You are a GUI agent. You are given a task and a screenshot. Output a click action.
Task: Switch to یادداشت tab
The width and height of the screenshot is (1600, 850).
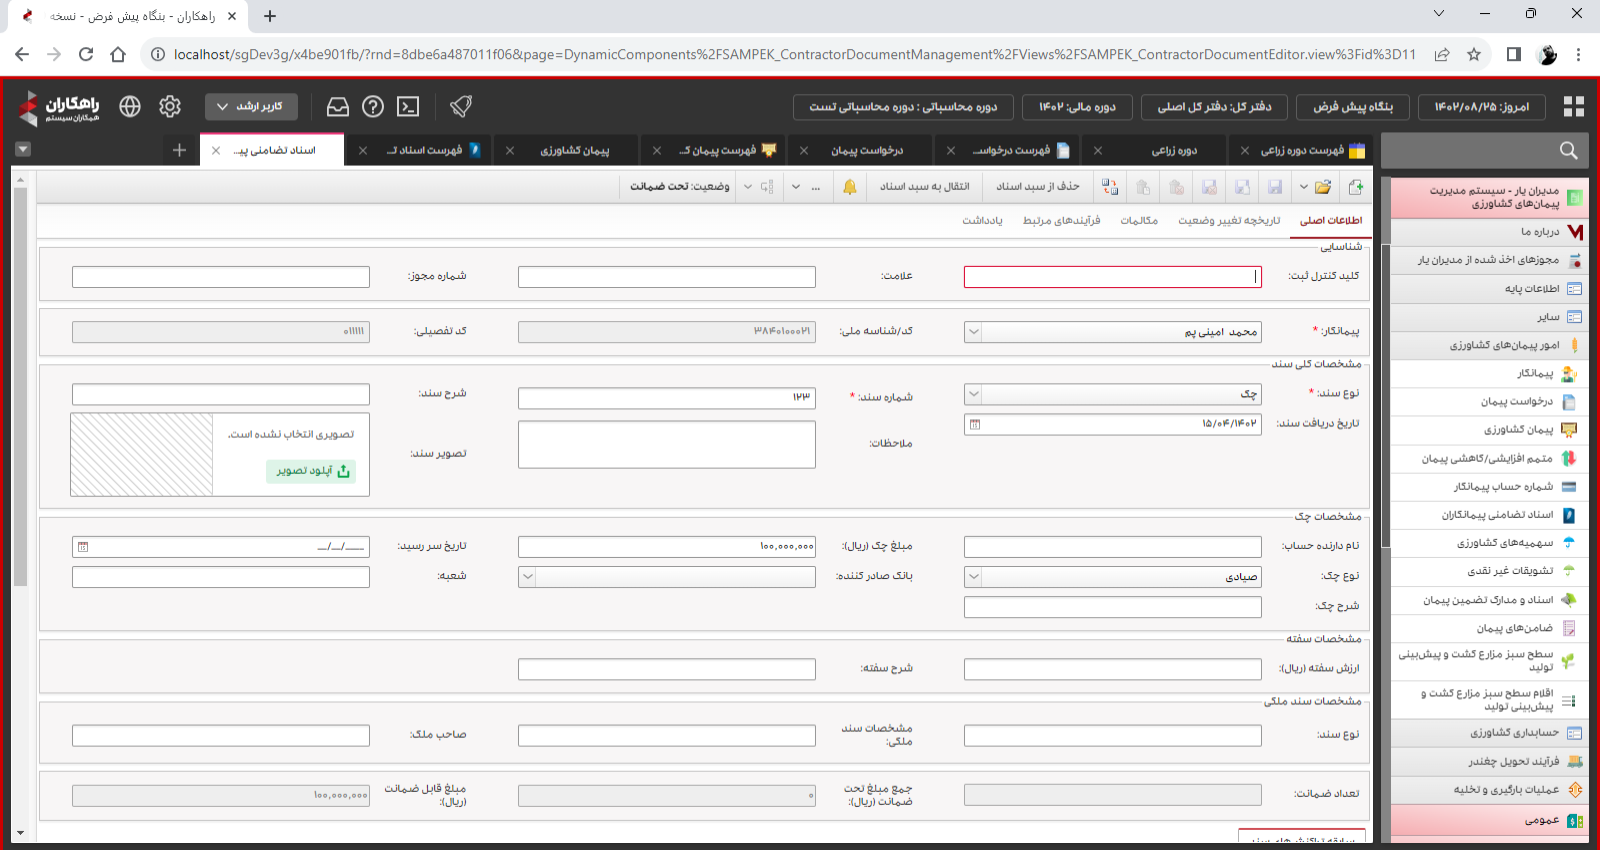pos(982,221)
